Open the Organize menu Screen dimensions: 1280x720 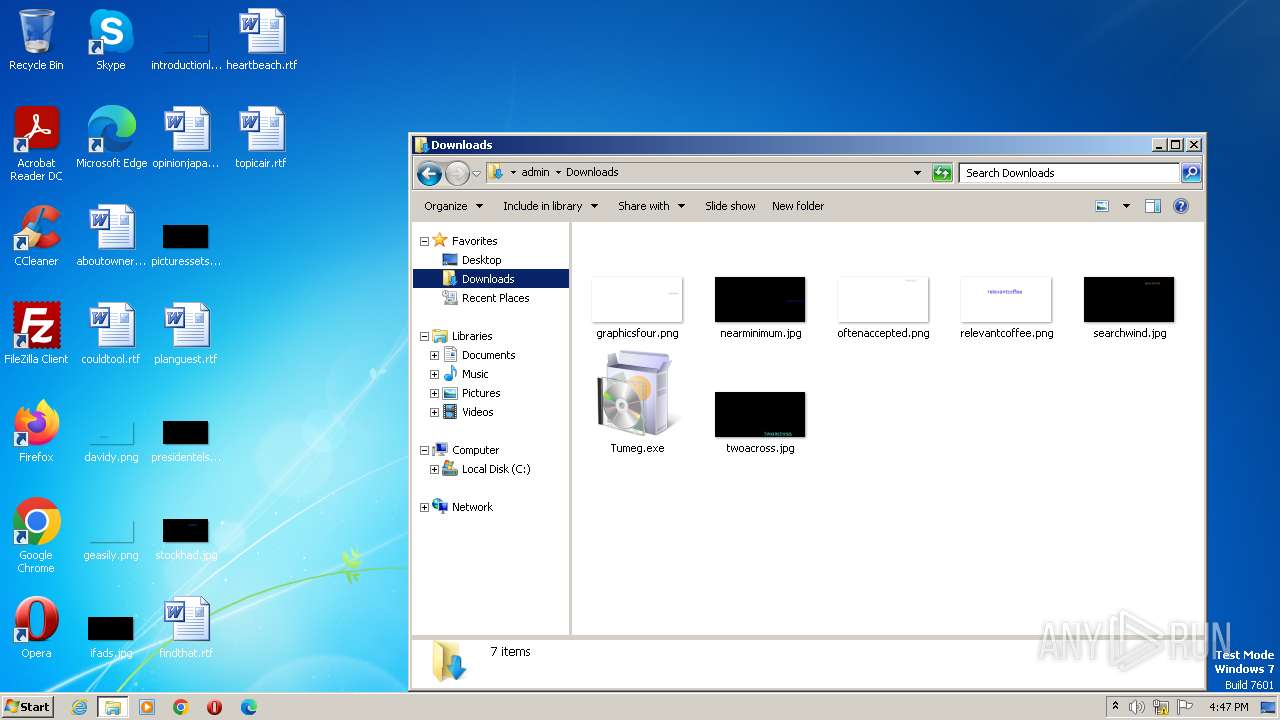453,206
